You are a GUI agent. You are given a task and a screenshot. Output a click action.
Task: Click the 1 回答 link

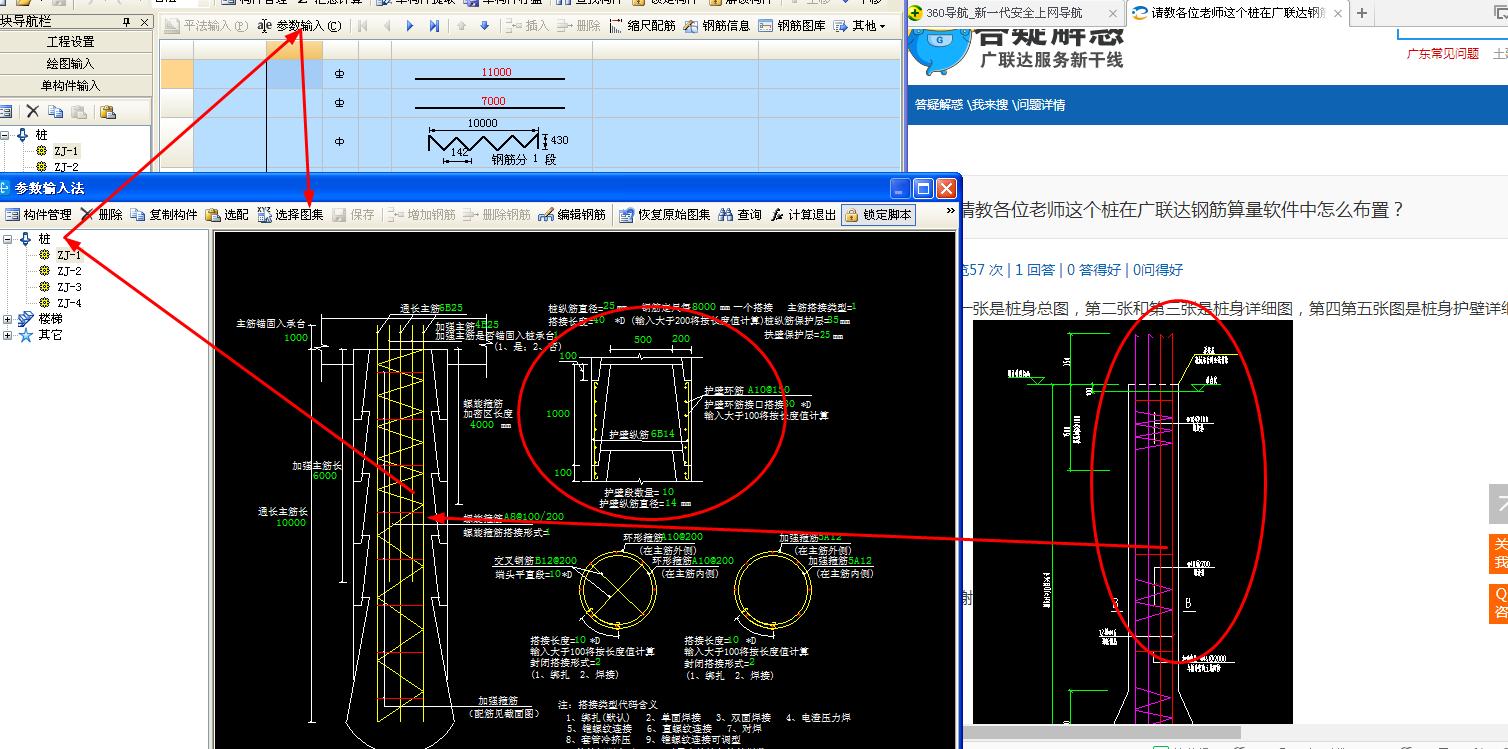pos(1035,270)
